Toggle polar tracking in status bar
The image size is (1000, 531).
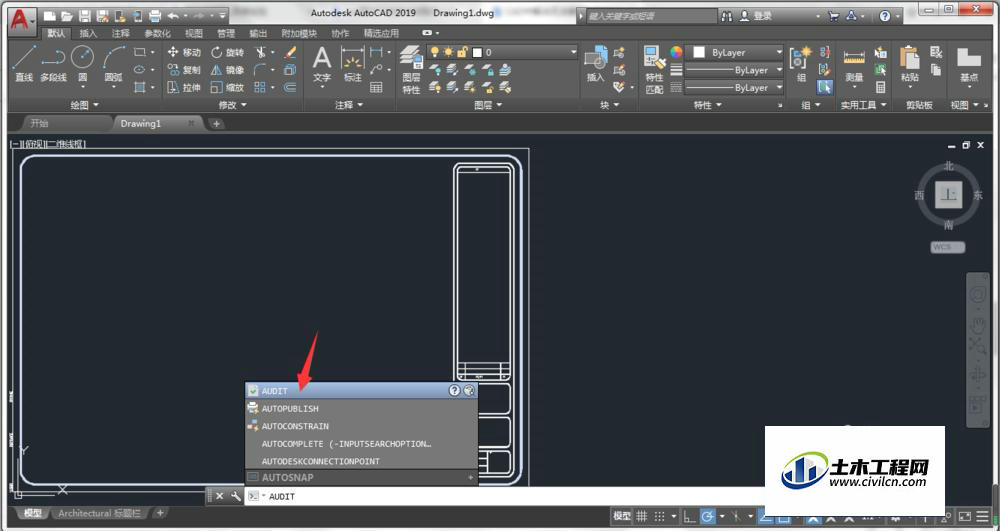click(x=707, y=516)
